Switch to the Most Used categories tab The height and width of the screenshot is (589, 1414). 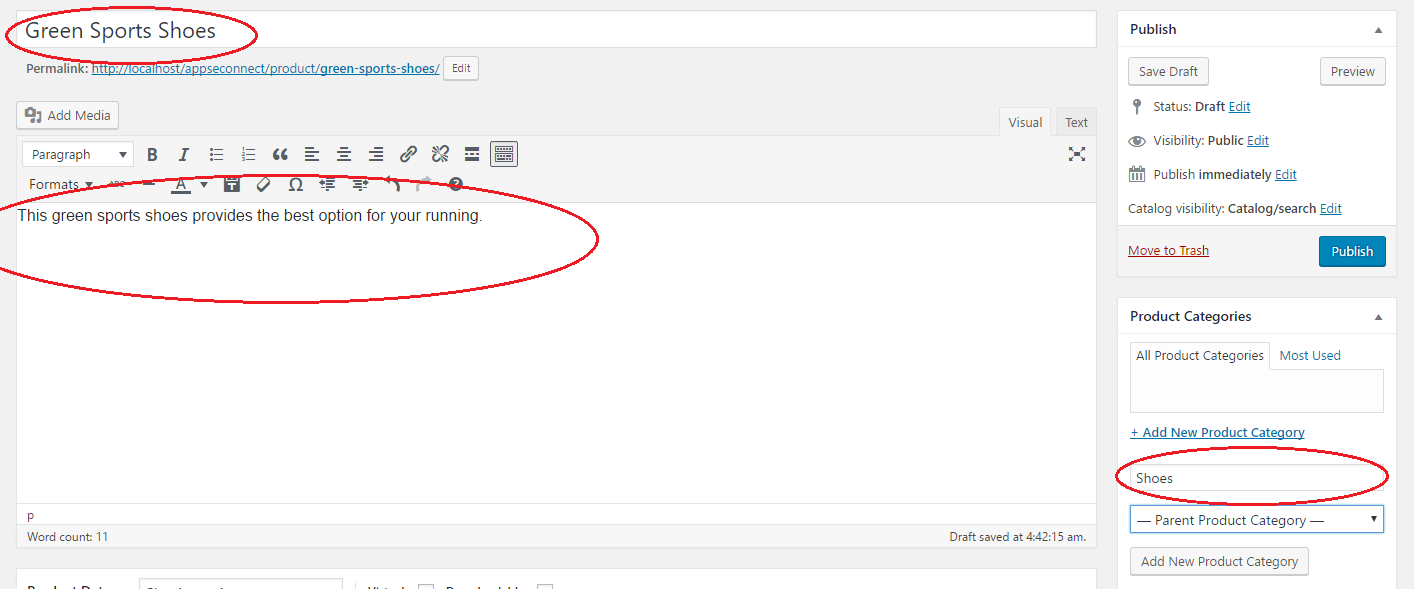click(1310, 355)
